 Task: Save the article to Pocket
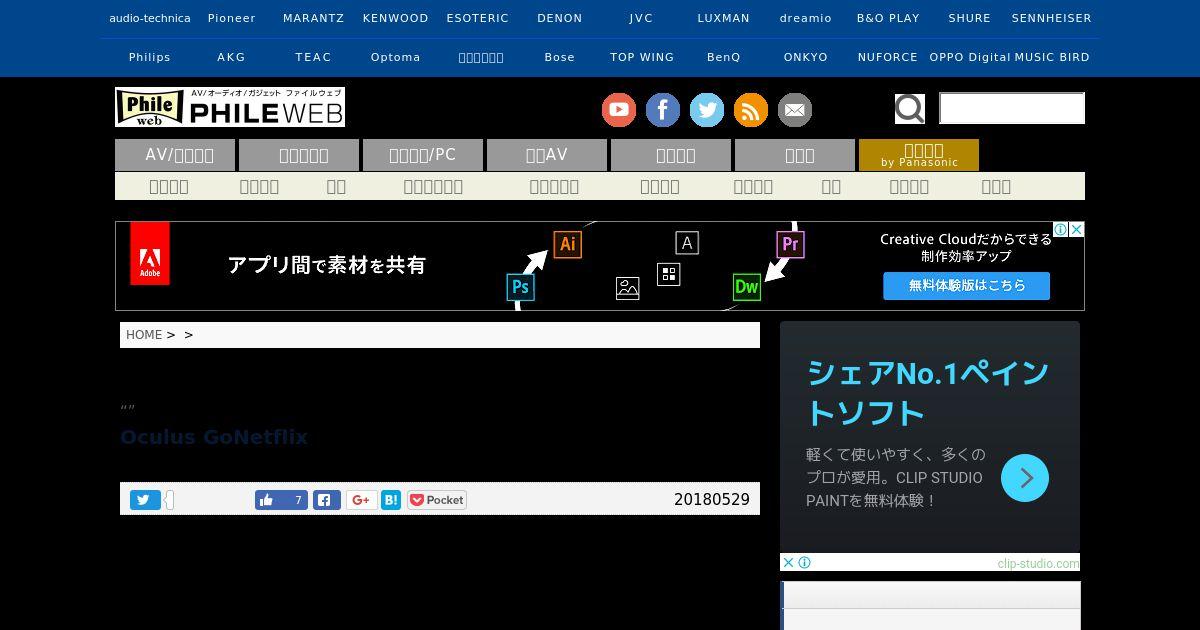click(x=437, y=500)
